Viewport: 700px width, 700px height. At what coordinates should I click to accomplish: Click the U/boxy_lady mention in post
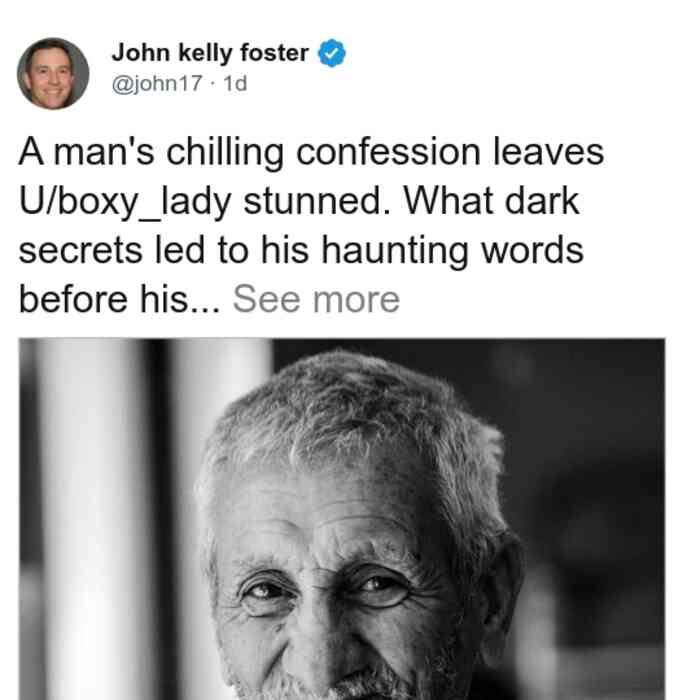pos(125,202)
